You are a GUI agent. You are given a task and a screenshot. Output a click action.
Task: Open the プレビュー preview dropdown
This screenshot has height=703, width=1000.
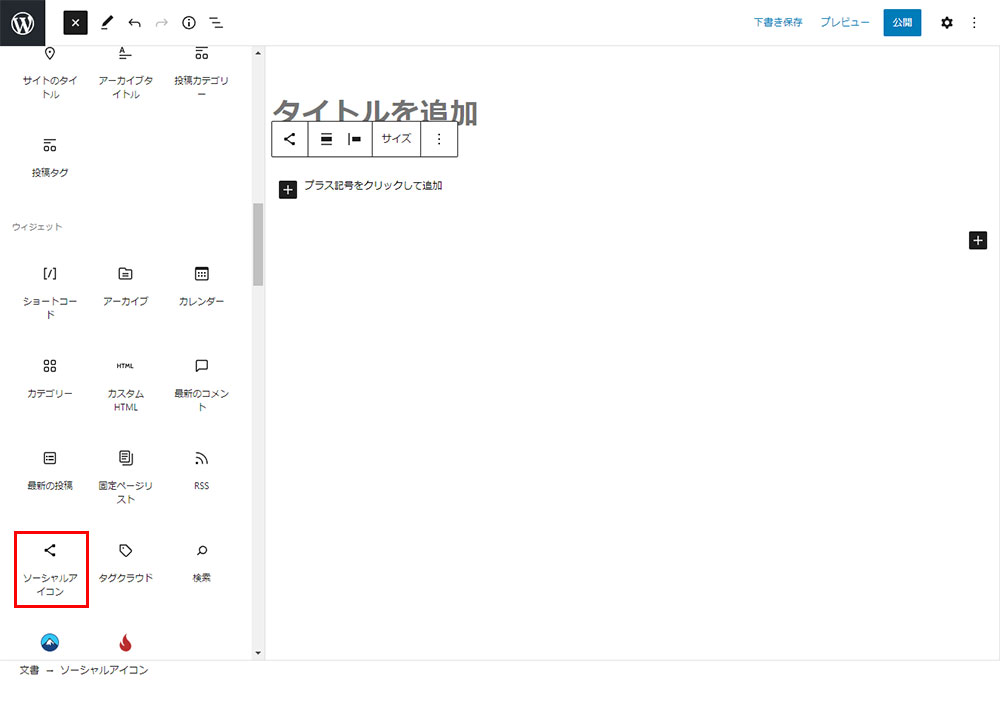[844, 22]
